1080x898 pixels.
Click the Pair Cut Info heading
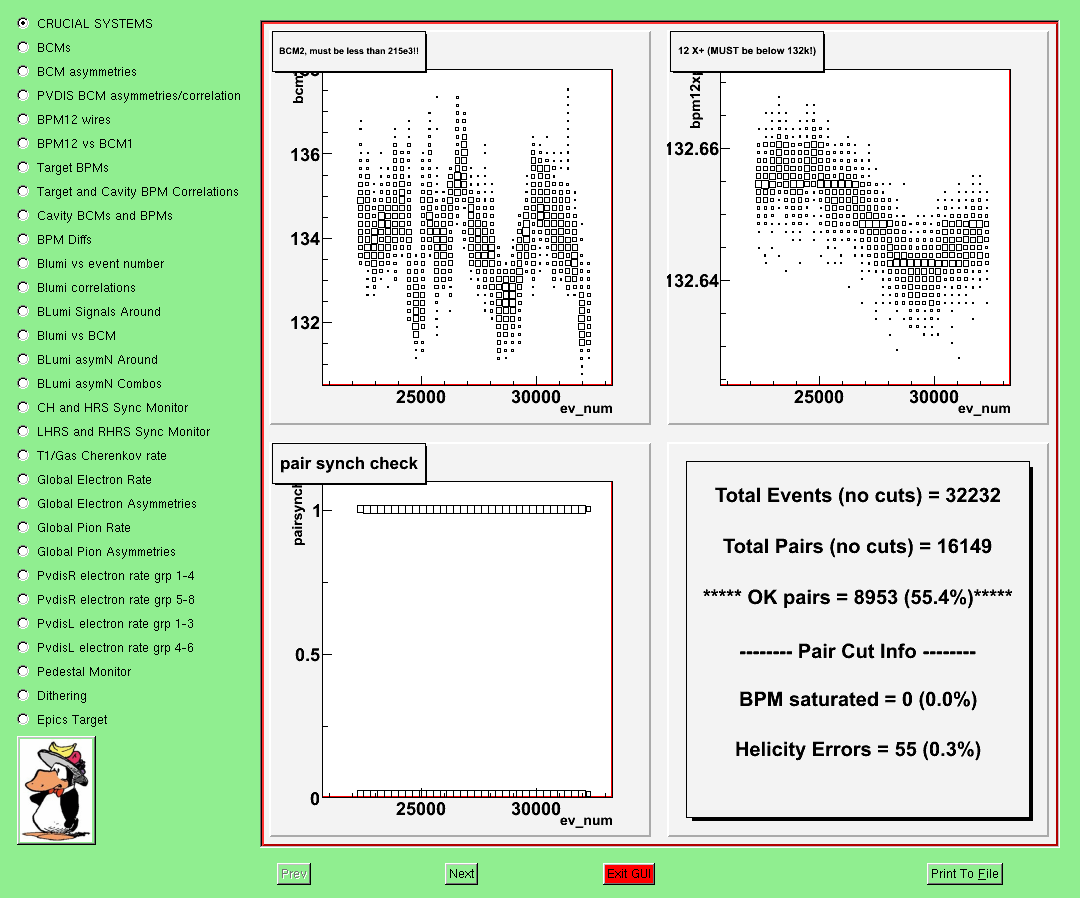point(858,651)
